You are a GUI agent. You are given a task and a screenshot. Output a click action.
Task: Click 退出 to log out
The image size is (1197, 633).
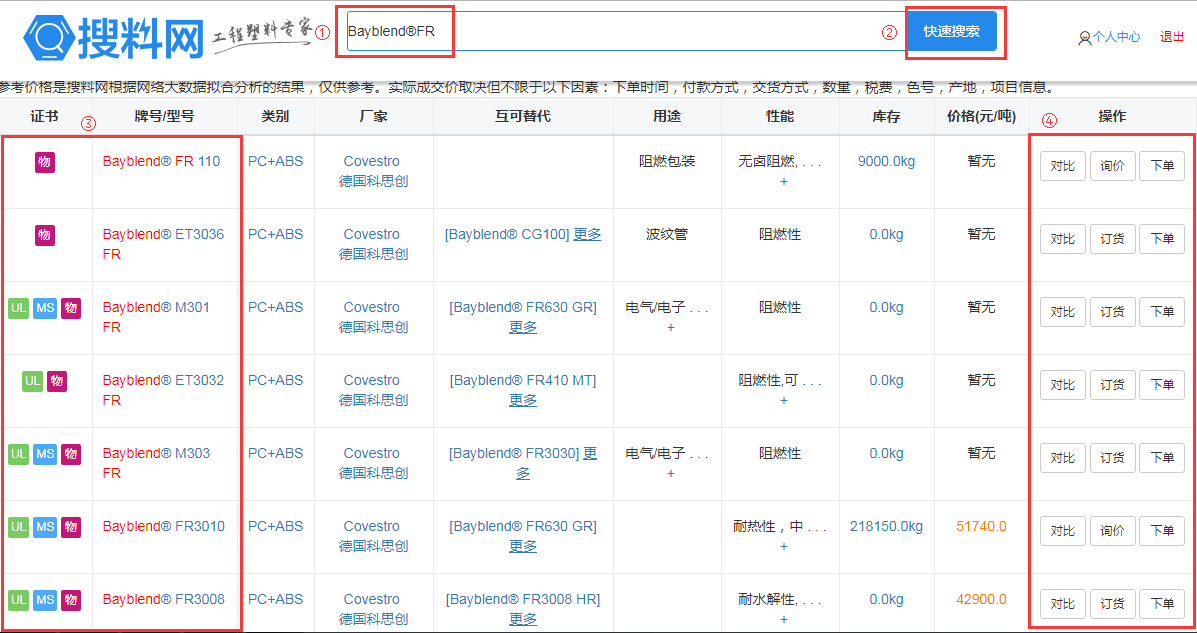(1172, 37)
